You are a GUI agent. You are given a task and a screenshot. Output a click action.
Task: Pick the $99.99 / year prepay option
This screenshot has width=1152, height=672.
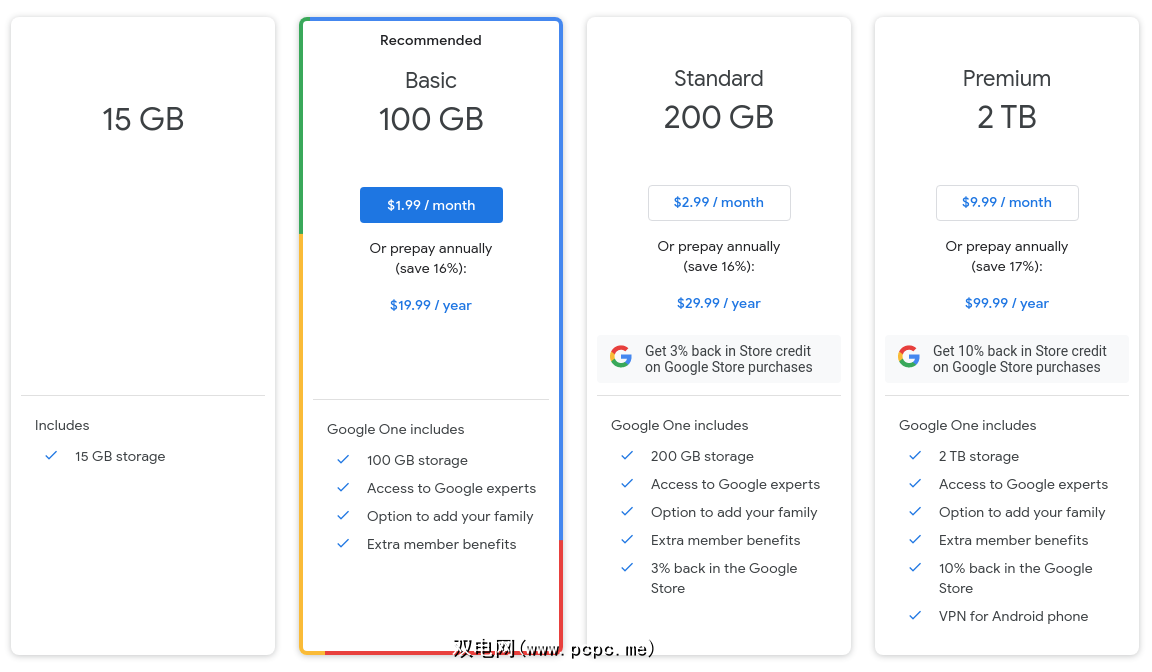point(1007,303)
